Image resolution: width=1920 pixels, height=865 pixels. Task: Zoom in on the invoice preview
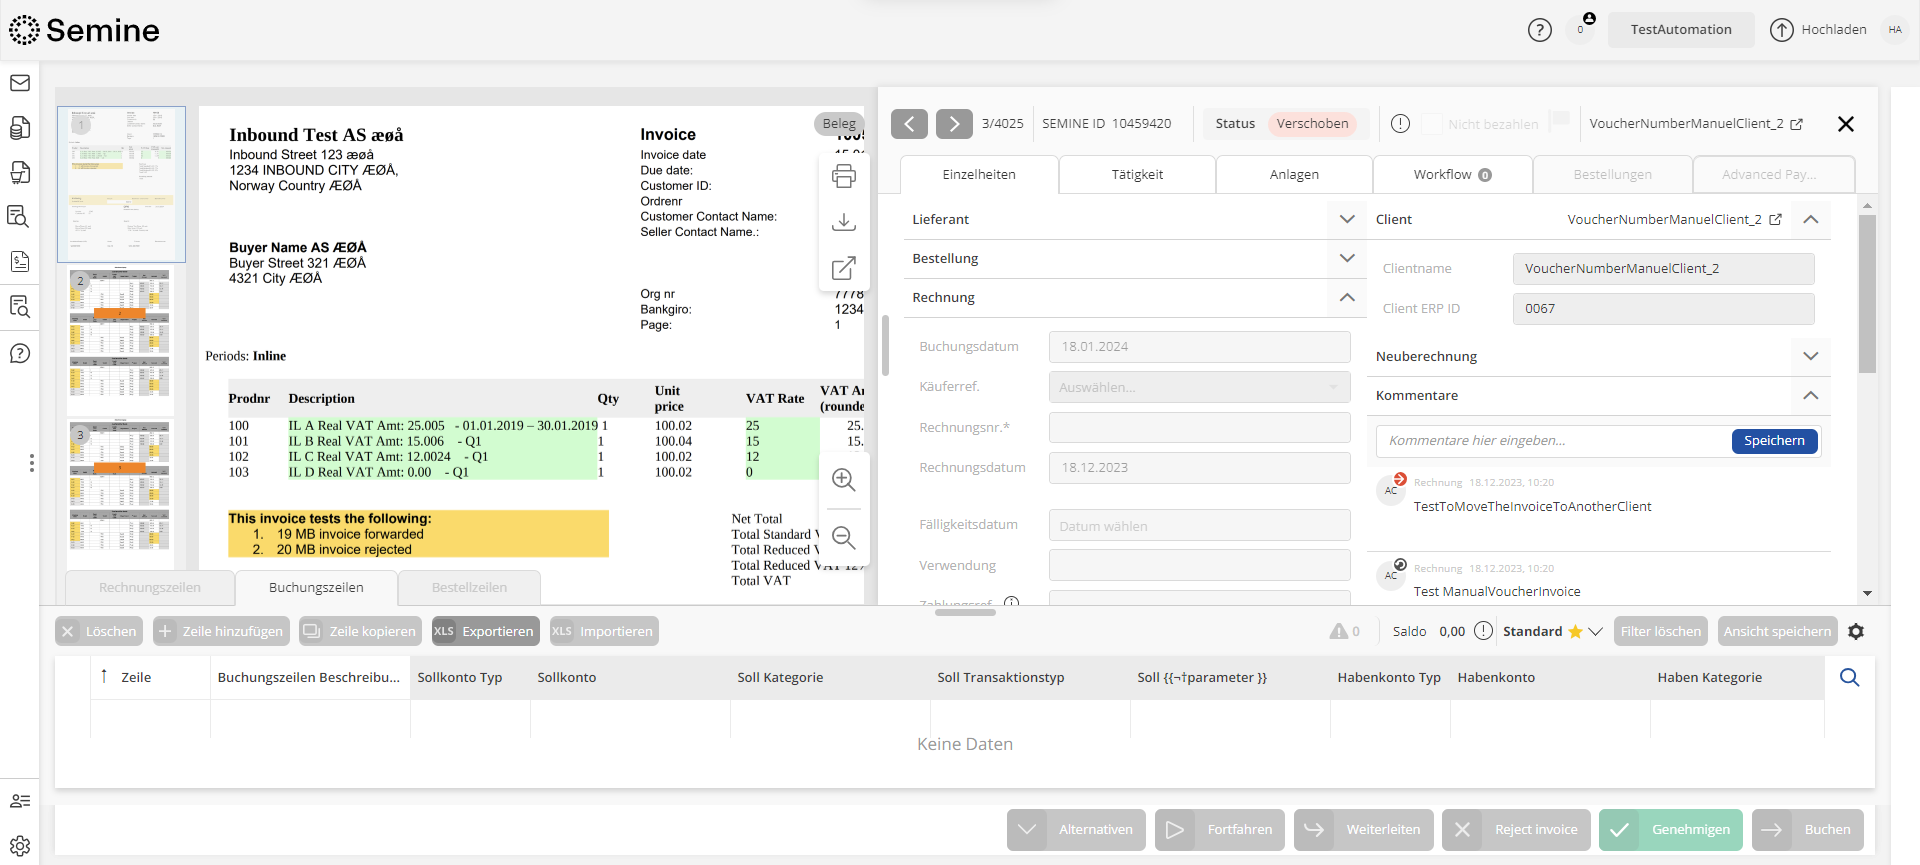coord(843,480)
